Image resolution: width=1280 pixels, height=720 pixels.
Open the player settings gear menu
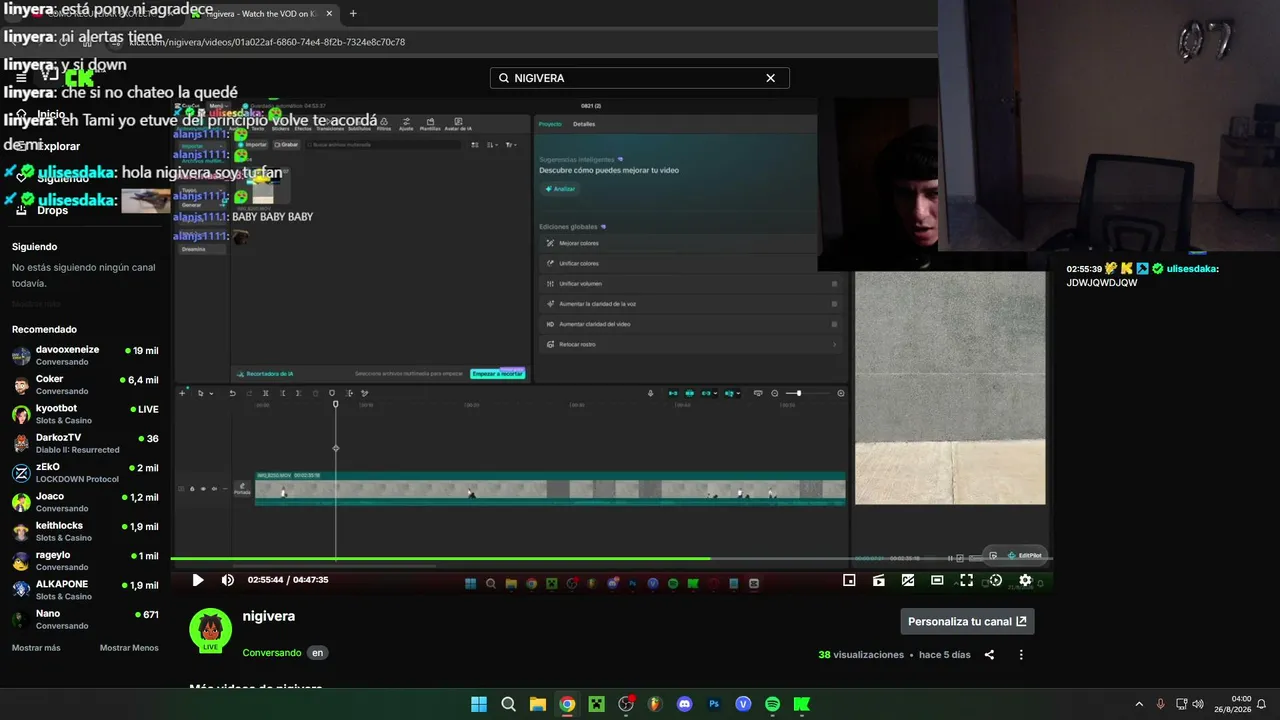coord(1025,580)
